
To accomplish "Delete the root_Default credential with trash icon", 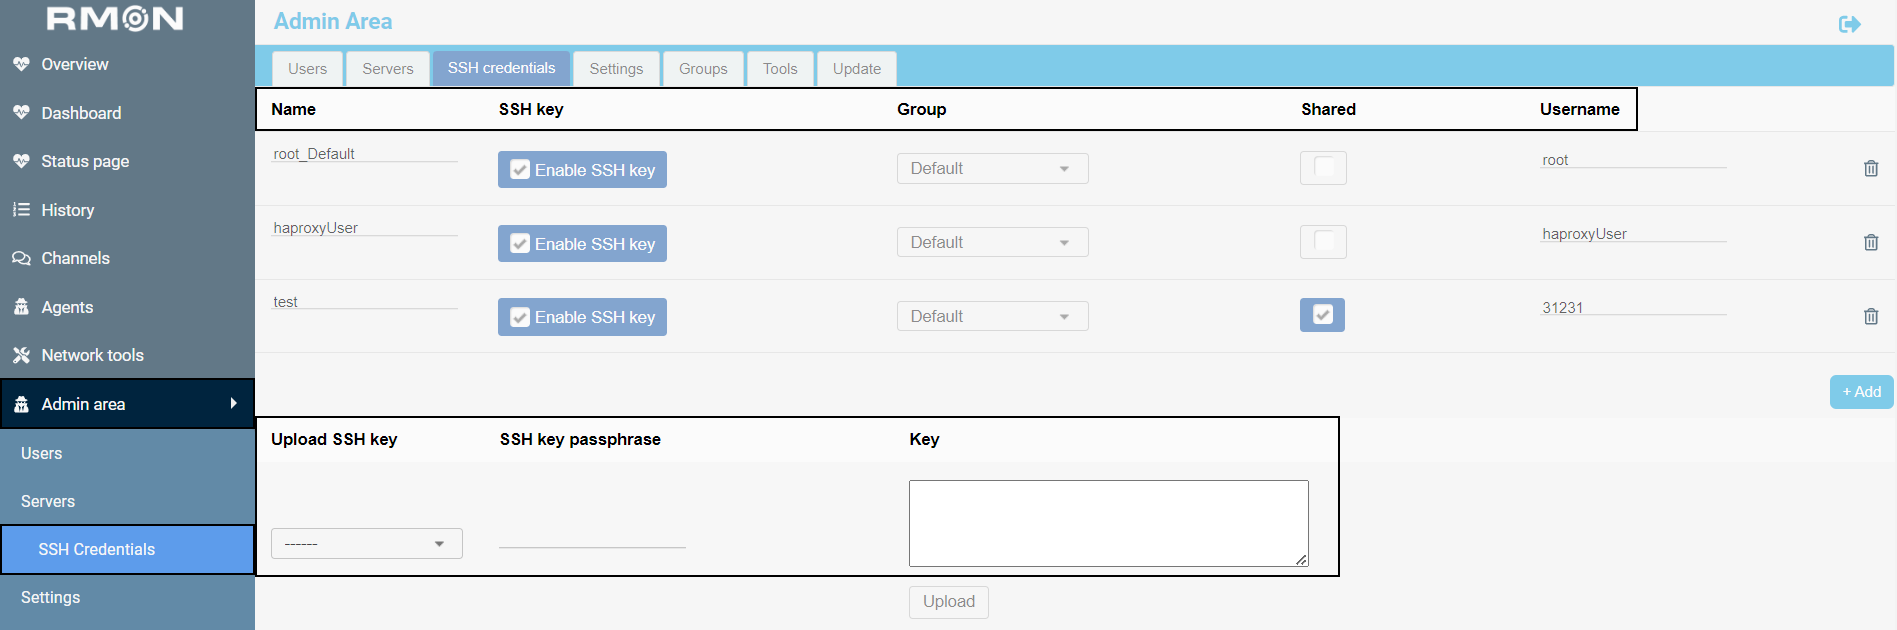I will (1871, 168).
